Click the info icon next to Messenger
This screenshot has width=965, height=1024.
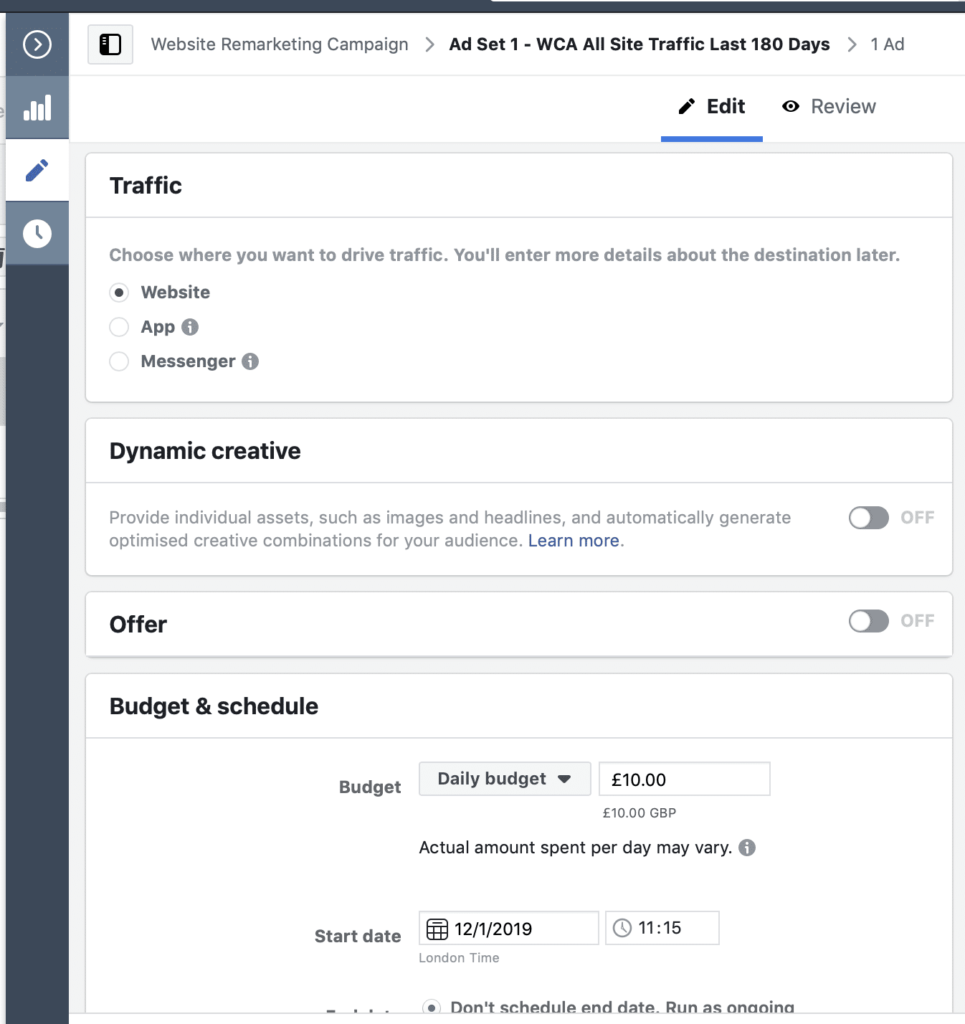(250, 361)
